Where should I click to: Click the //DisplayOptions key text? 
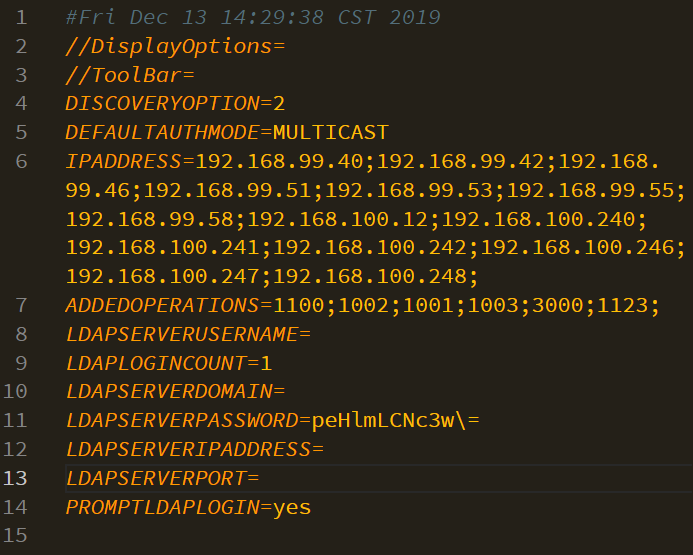168,46
